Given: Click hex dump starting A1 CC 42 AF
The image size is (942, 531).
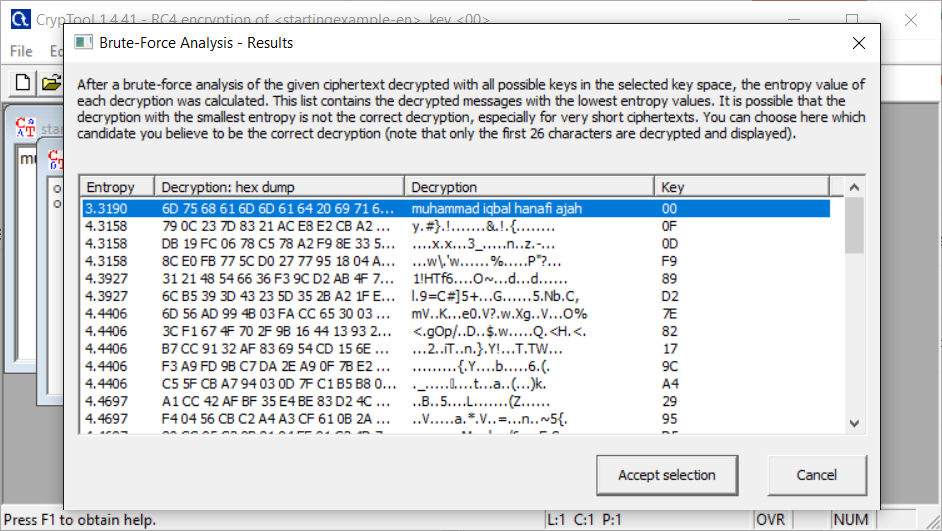Looking at the screenshot, I should pos(276,401).
